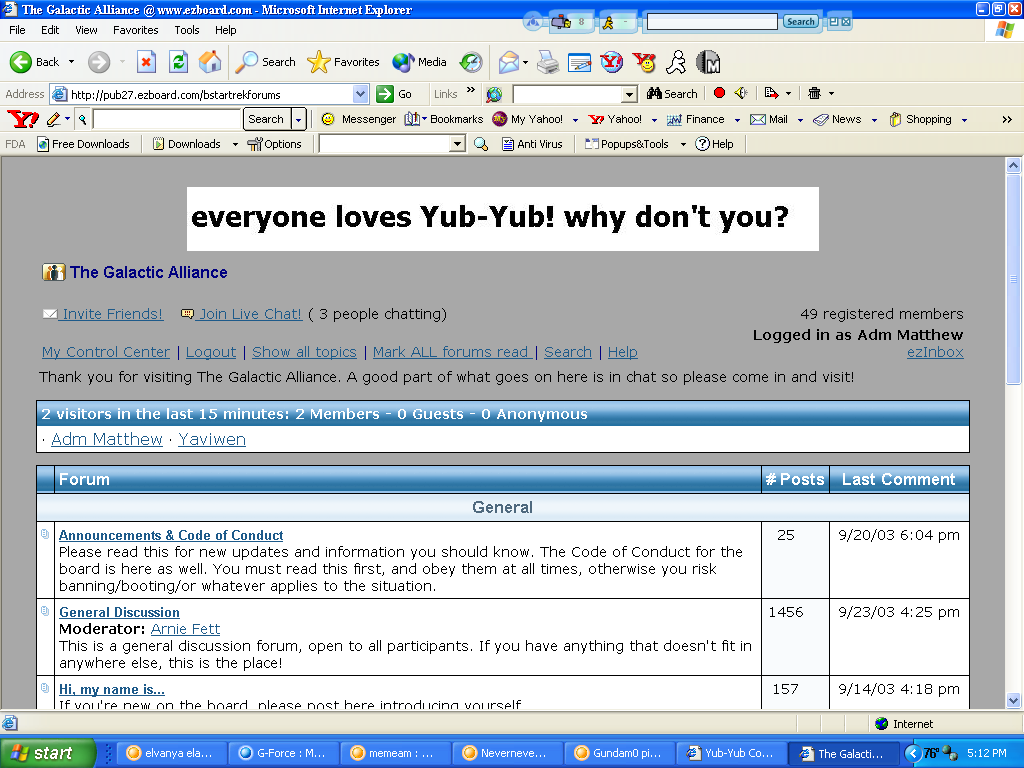Open My Control Center link

106,352
